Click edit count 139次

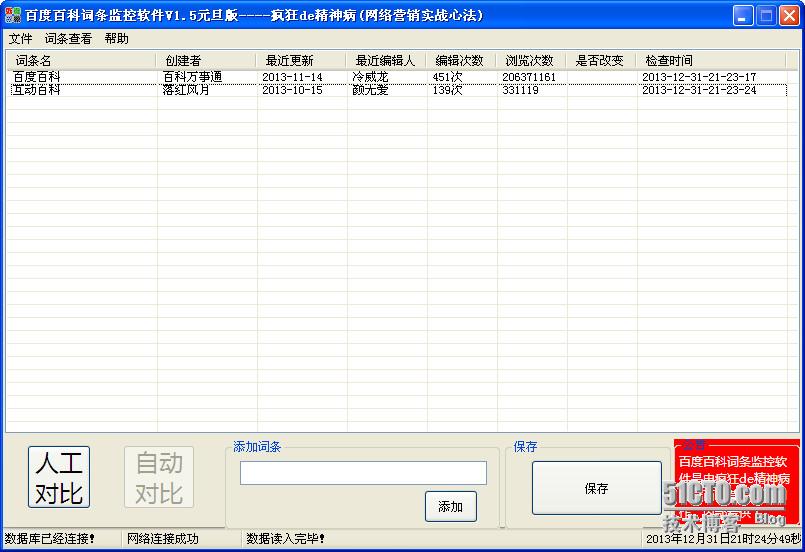pyautogui.click(x=447, y=90)
